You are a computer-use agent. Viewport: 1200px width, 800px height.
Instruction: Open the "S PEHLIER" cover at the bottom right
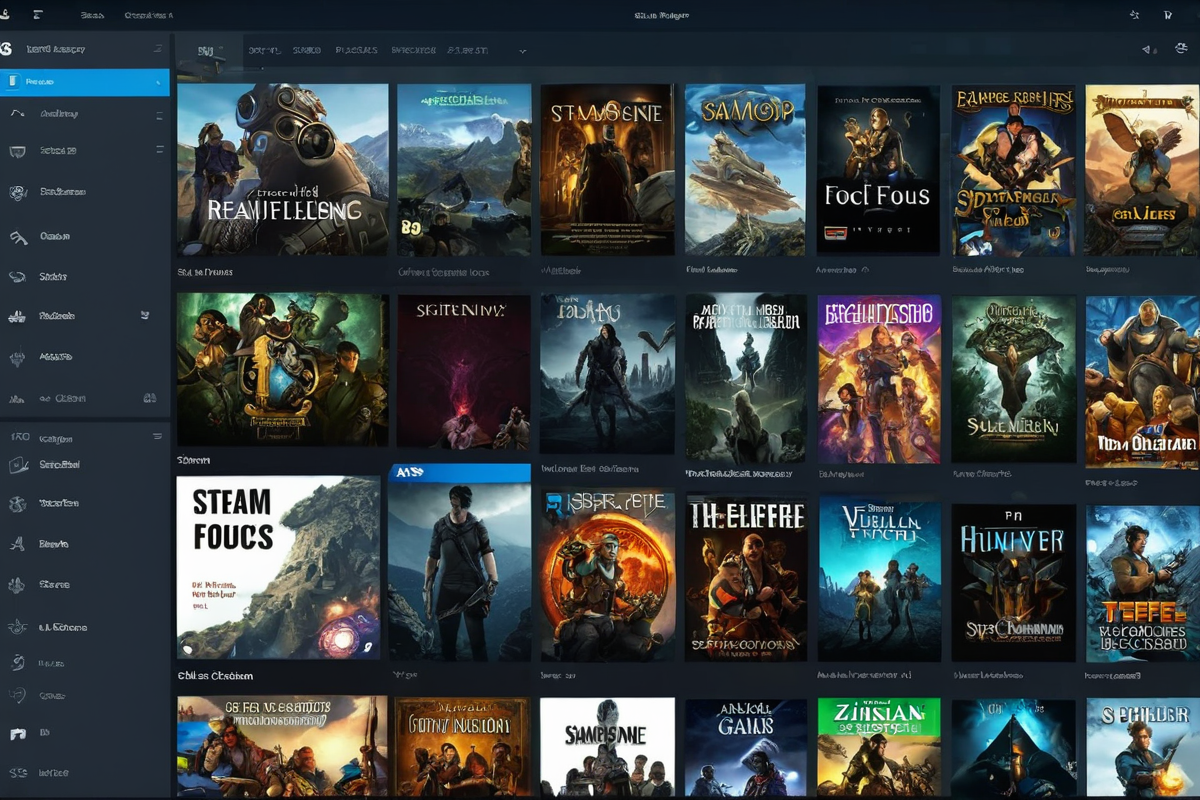(x=1142, y=747)
